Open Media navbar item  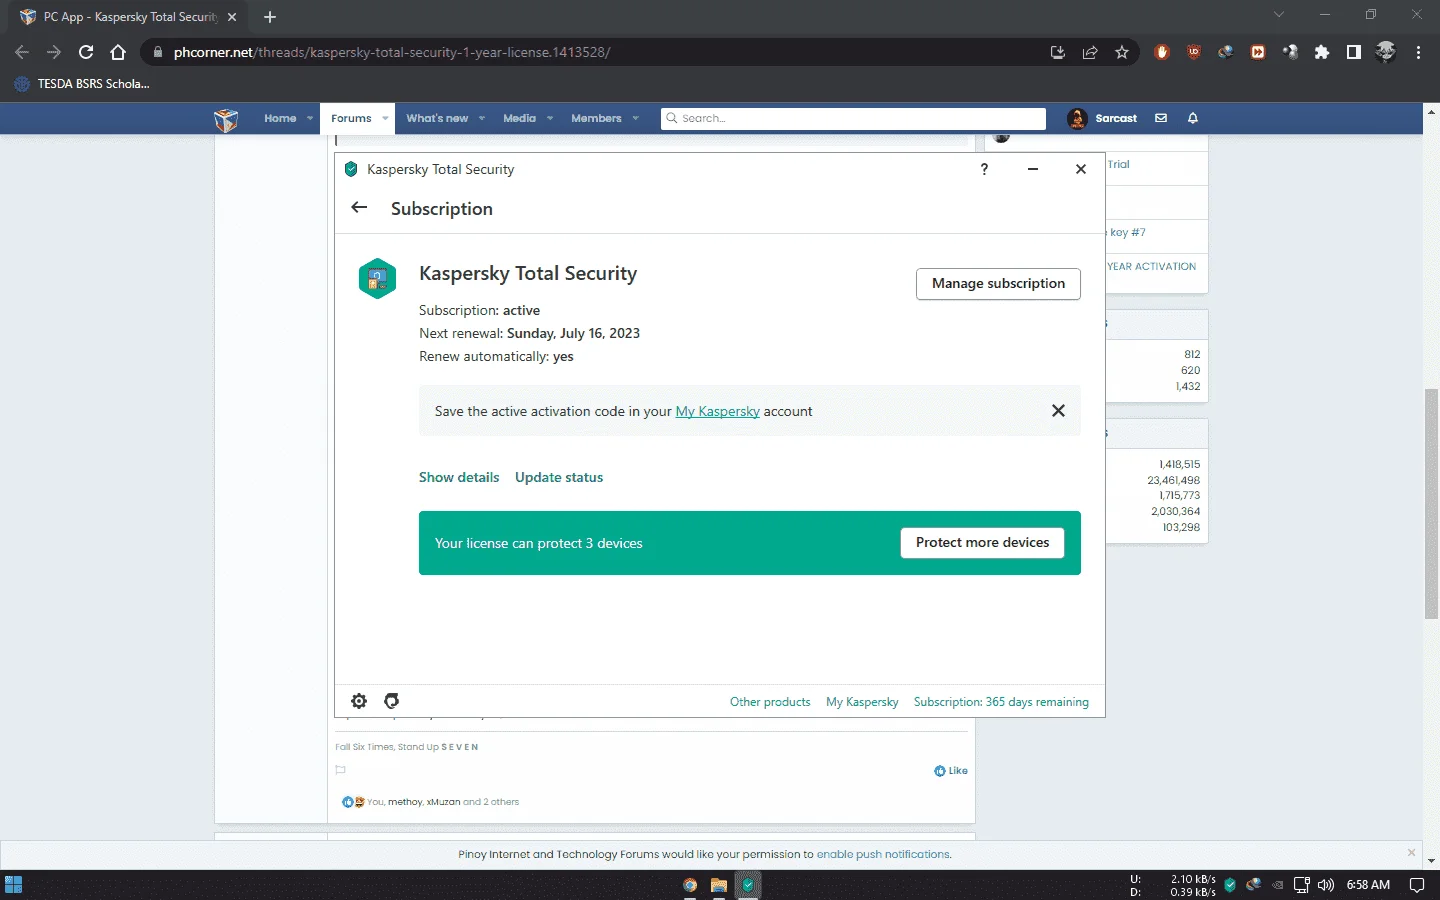519,118
